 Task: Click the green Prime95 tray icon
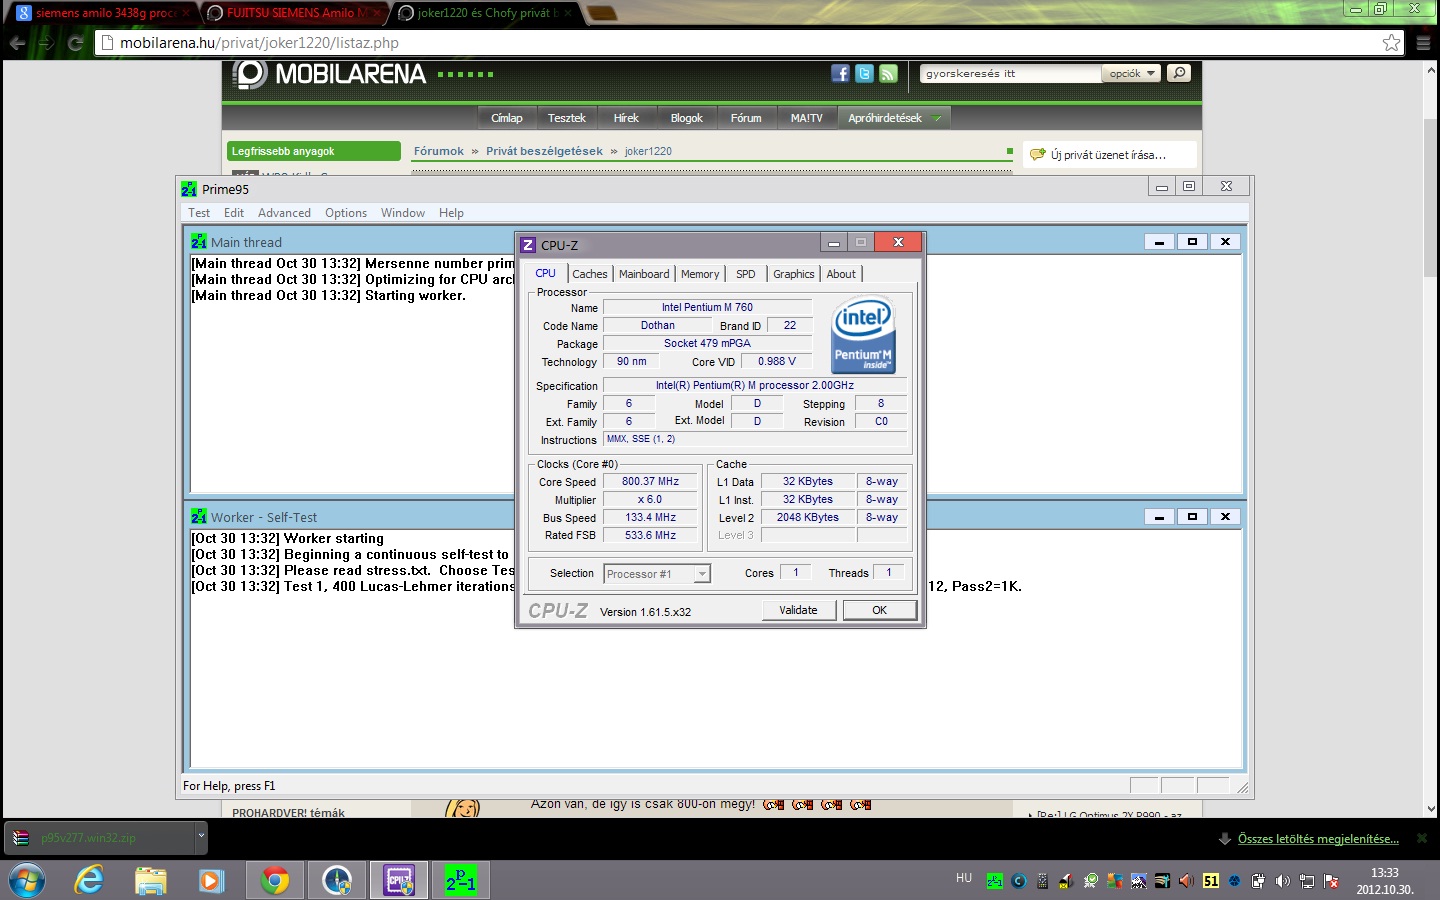(994, 881)
